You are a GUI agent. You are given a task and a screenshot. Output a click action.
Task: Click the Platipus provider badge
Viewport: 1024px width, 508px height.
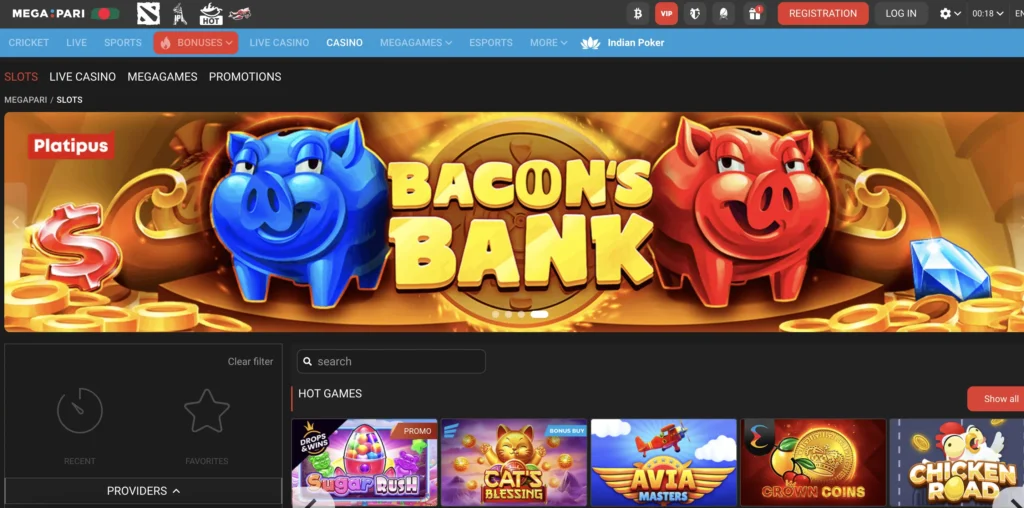71,146
